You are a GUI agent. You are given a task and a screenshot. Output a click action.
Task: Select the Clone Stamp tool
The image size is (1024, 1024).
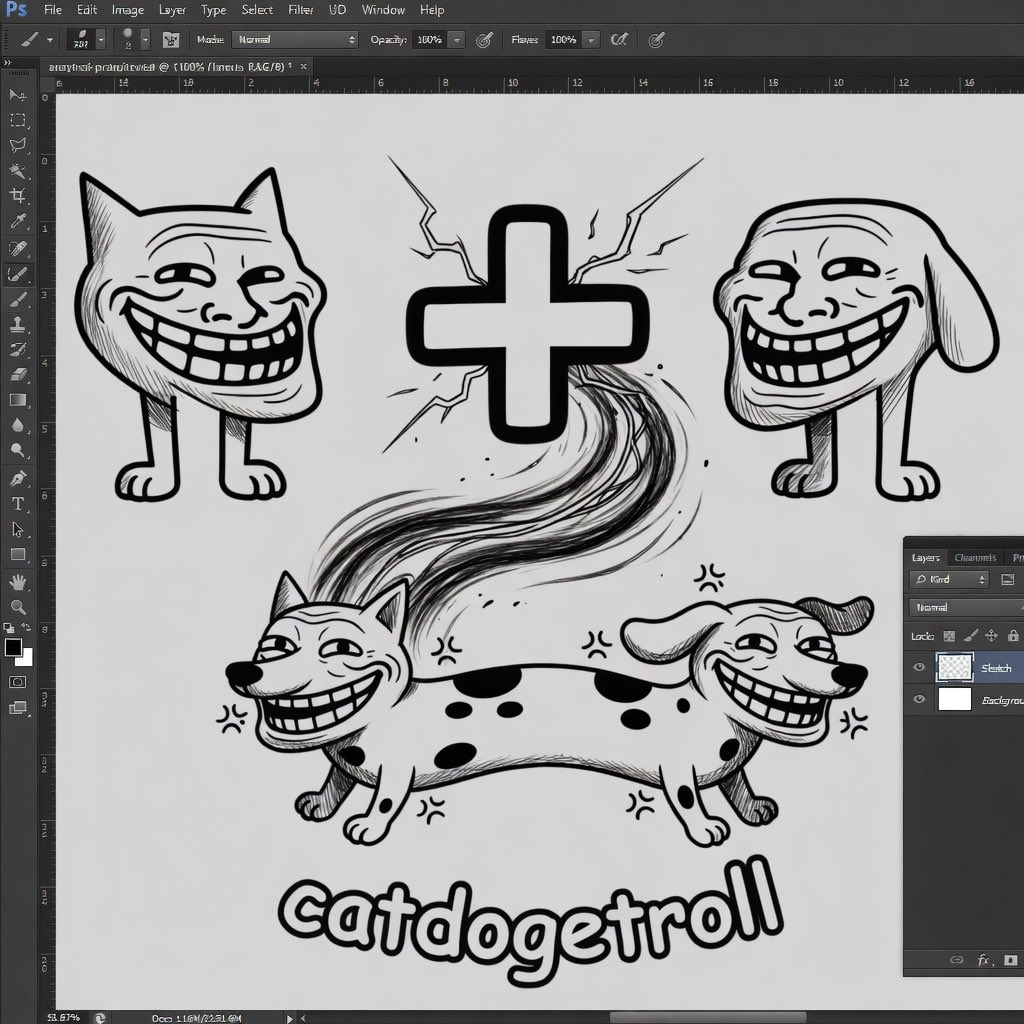coord(18,324)
